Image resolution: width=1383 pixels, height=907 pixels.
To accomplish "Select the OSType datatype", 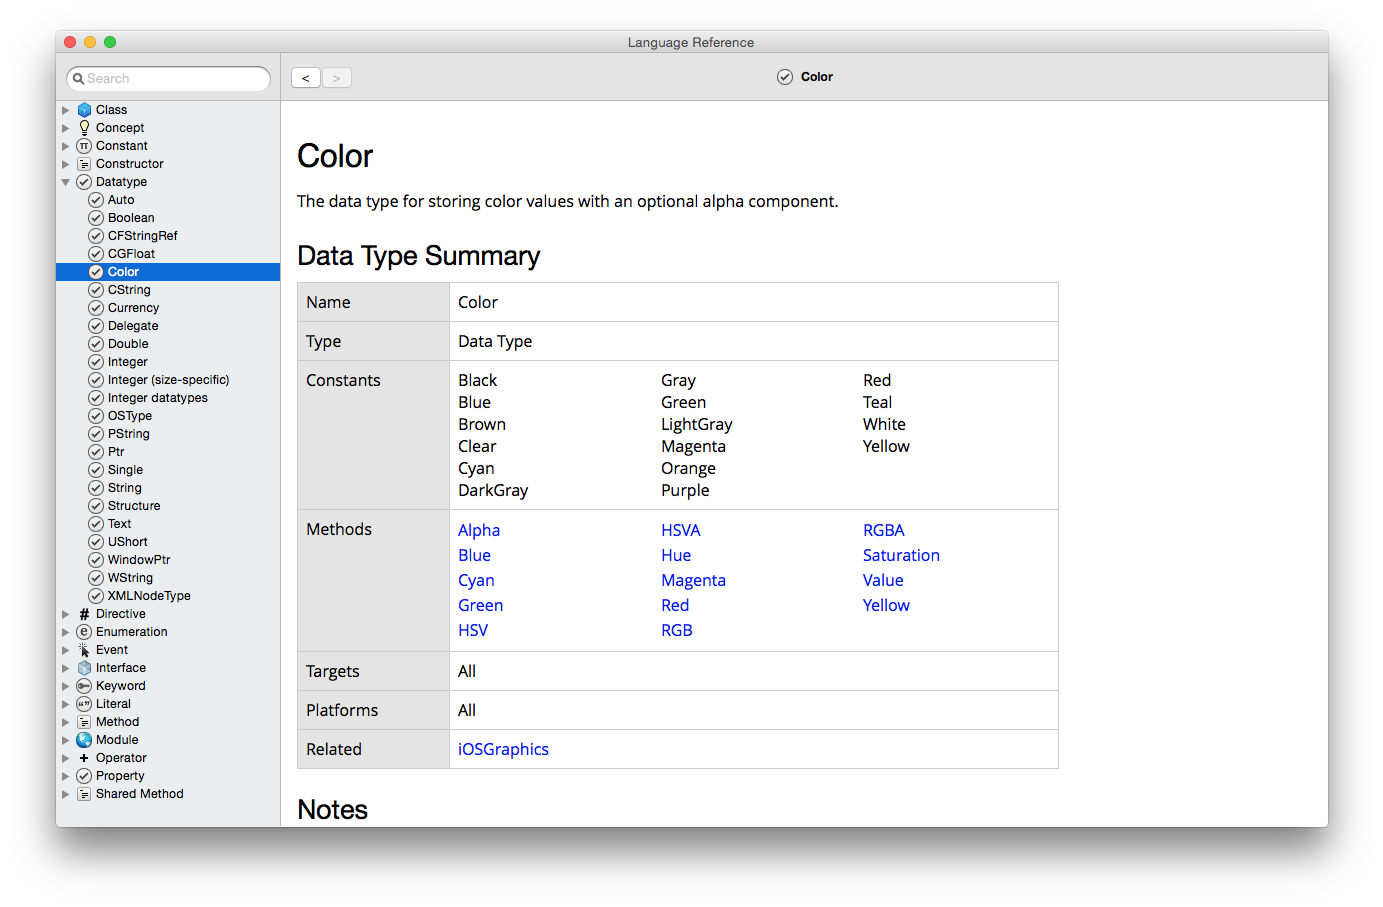I will click(x=130, y=416).
